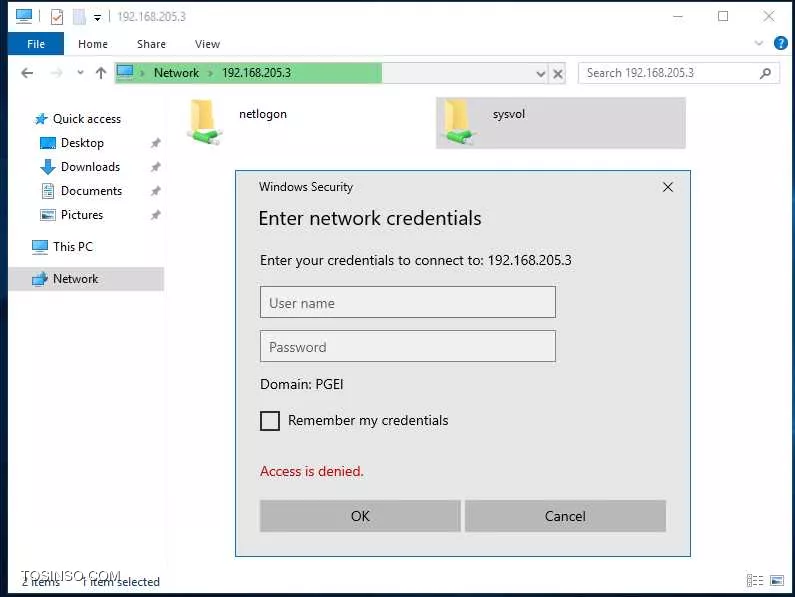Click OK in the credentials dialog
The height and width of the screenshot is (597, 795).
[x=360, y=516]
